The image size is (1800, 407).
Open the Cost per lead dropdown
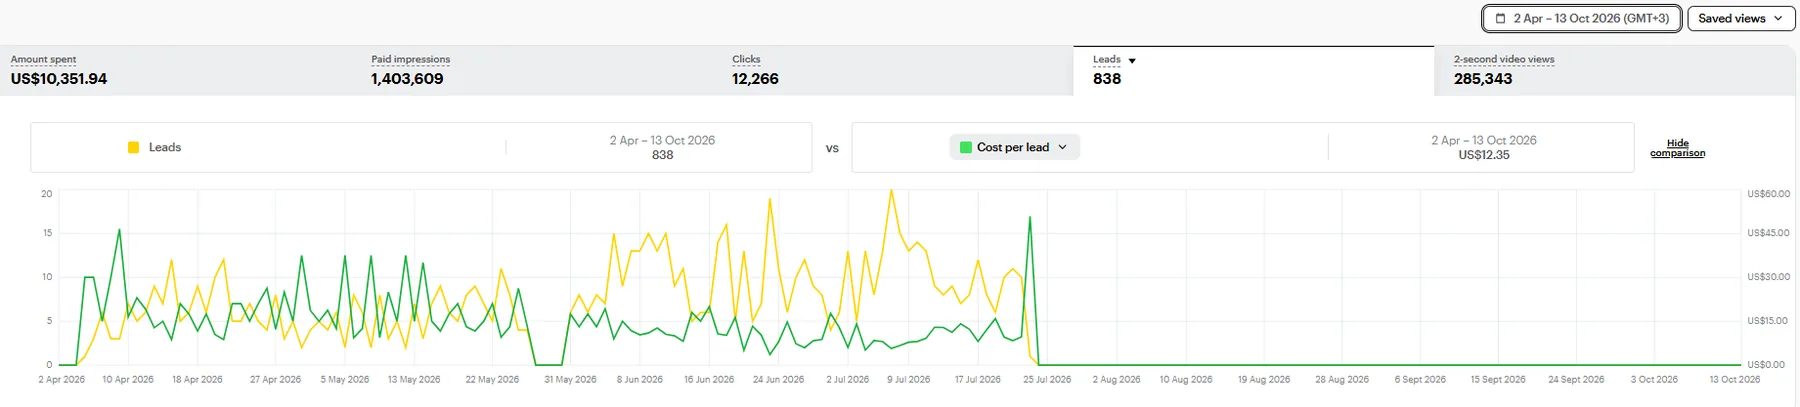pos(1014,147)
